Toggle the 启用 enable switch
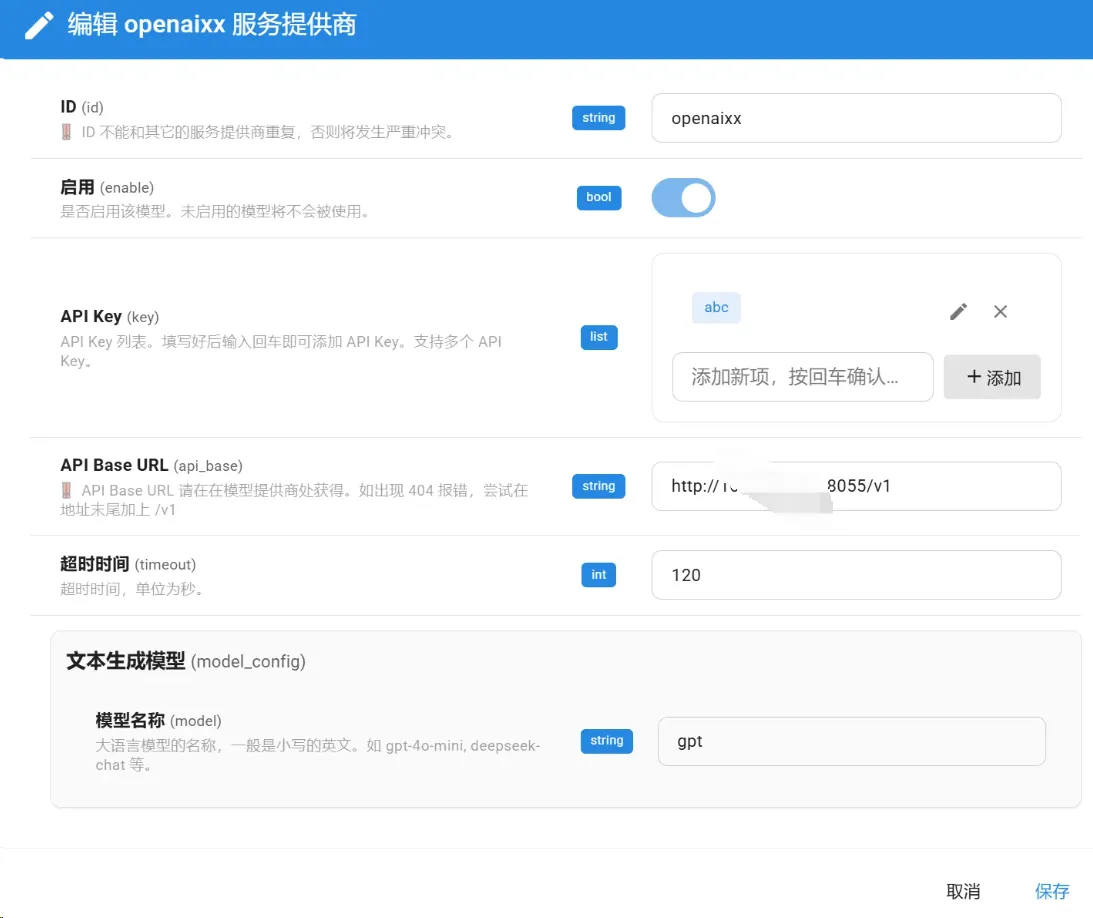This screenshot has height=918, width=1093. pyautogui.click(x=683, y=197)
